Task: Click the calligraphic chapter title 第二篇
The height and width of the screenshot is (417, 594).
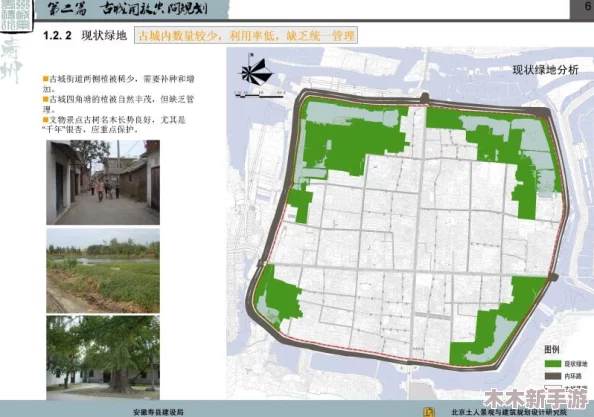Action: (67, 8)
